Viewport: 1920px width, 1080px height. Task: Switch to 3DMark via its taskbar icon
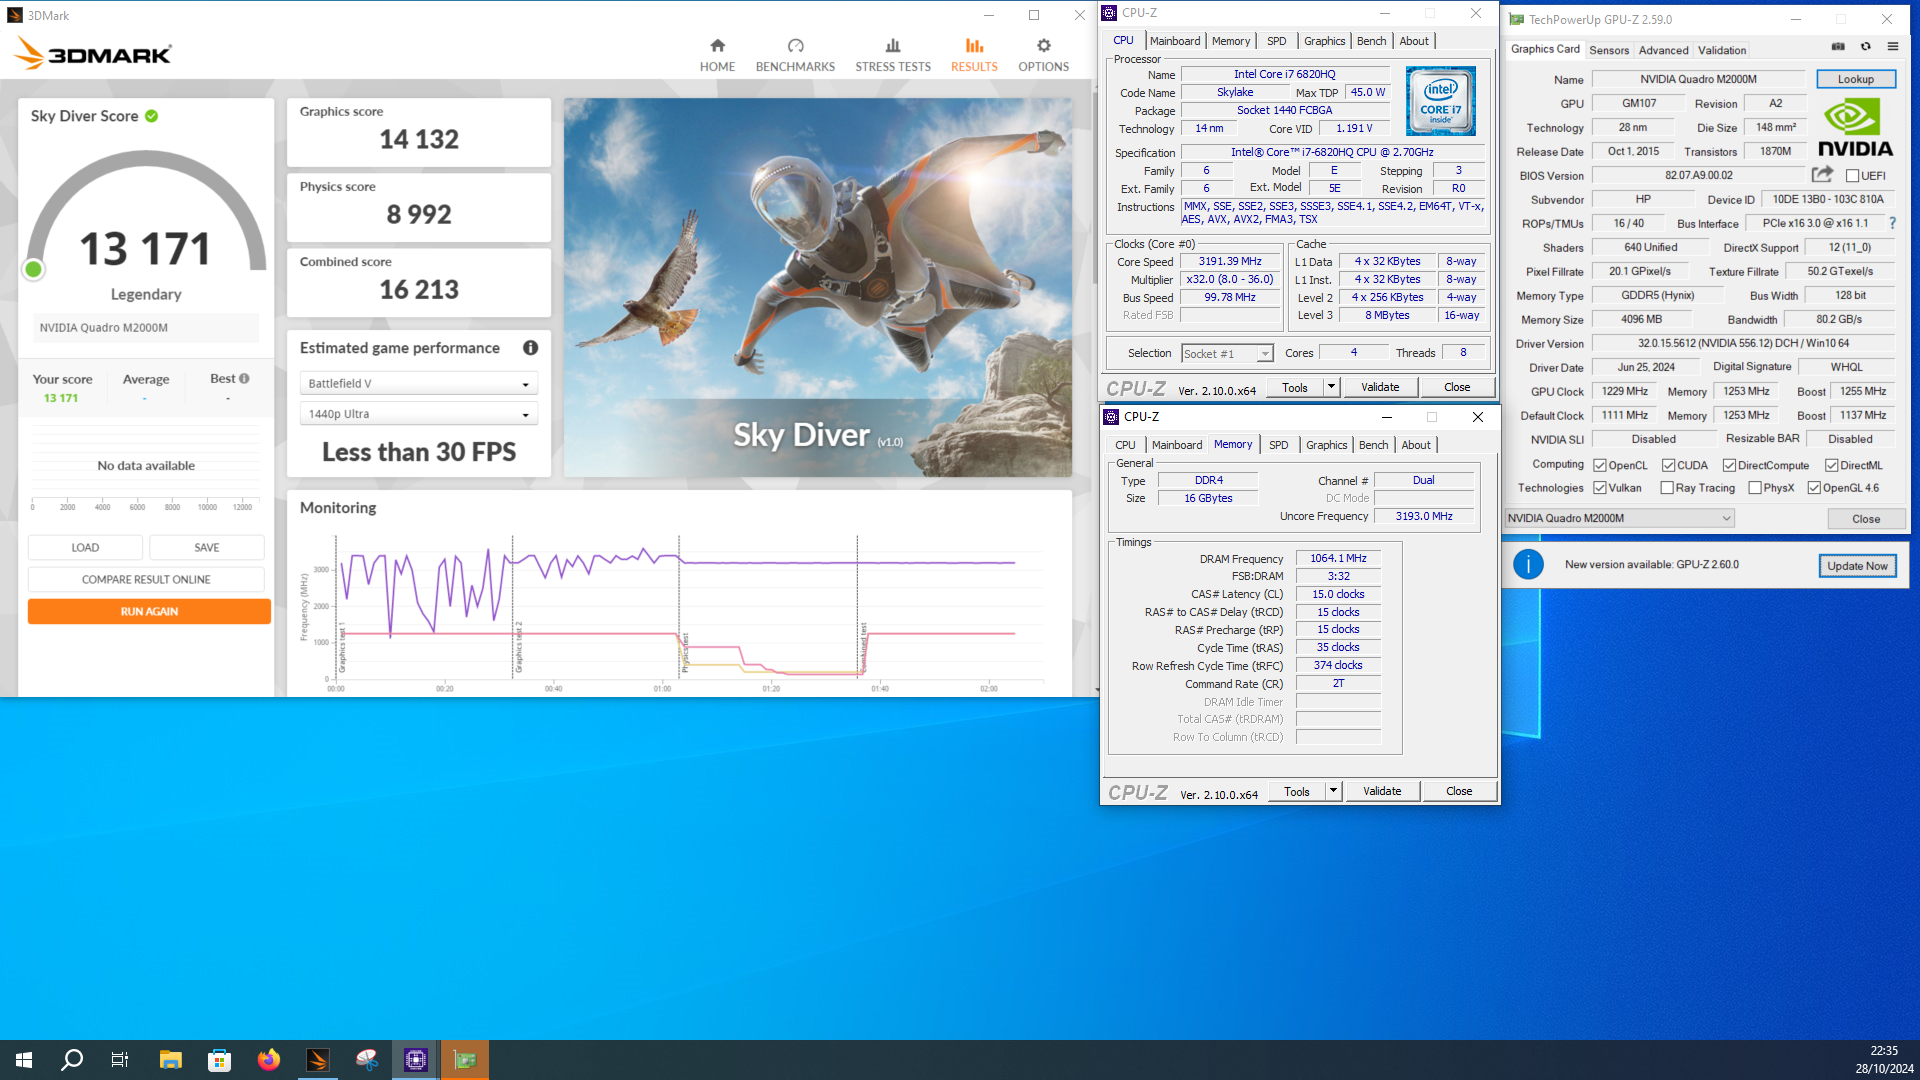pyautogui.click(x=317, y=1060)
